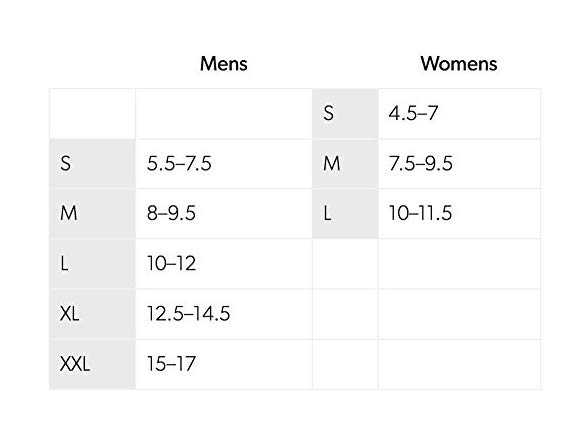
Task: Select the womens M size label
Action: [x=345, y=164]
